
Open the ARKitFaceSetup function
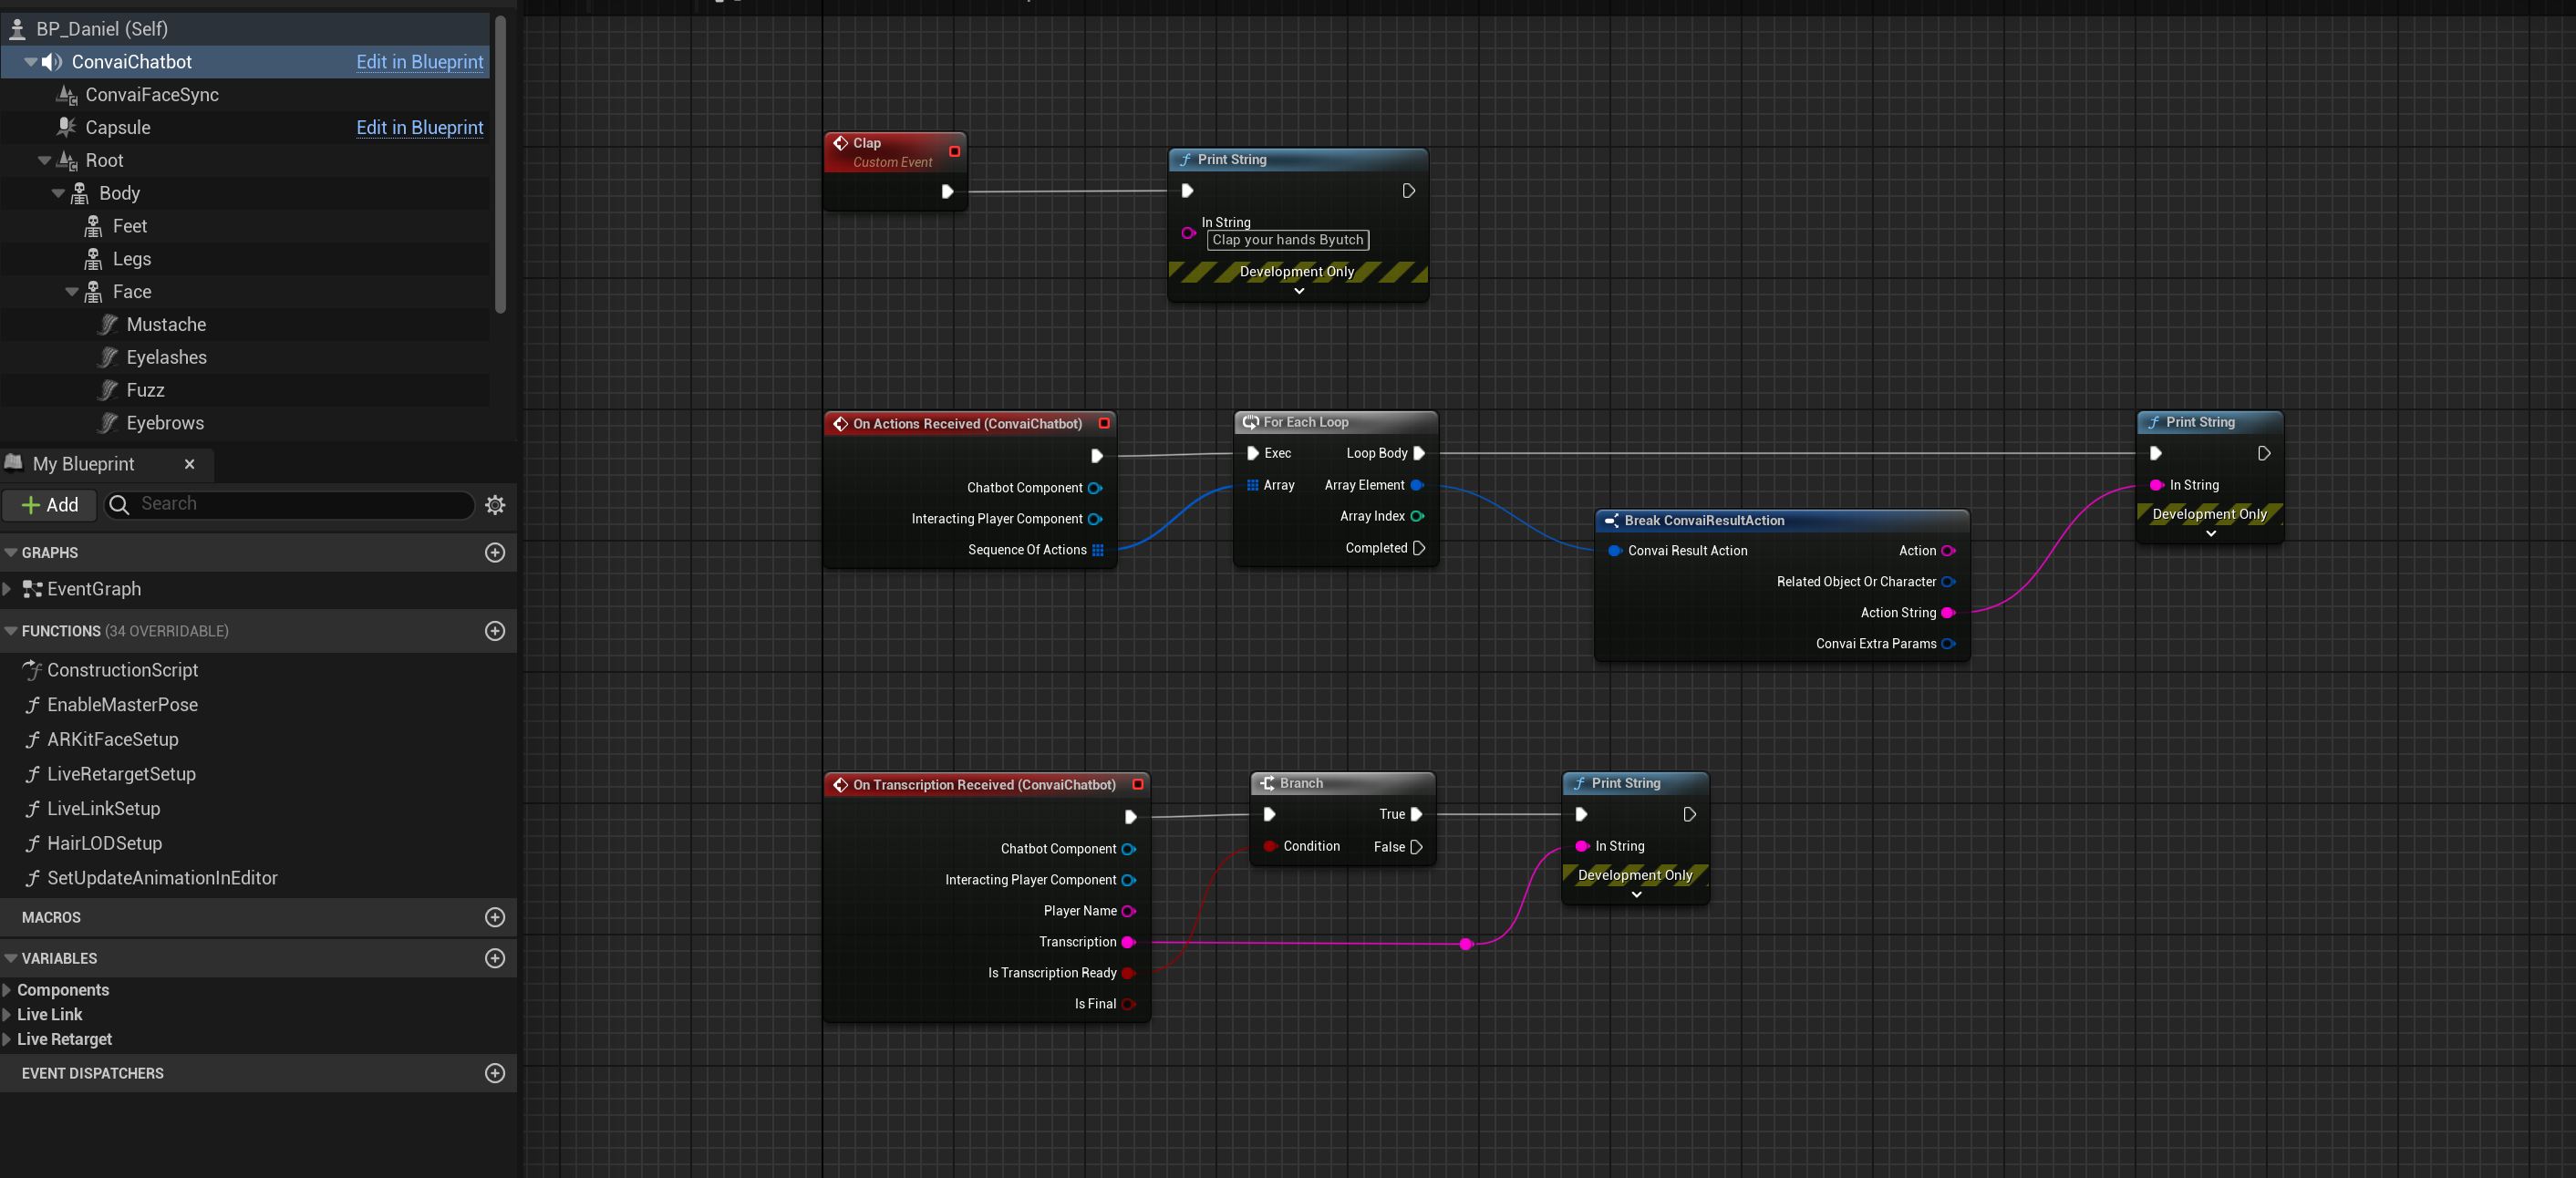(x=112, y=740)
